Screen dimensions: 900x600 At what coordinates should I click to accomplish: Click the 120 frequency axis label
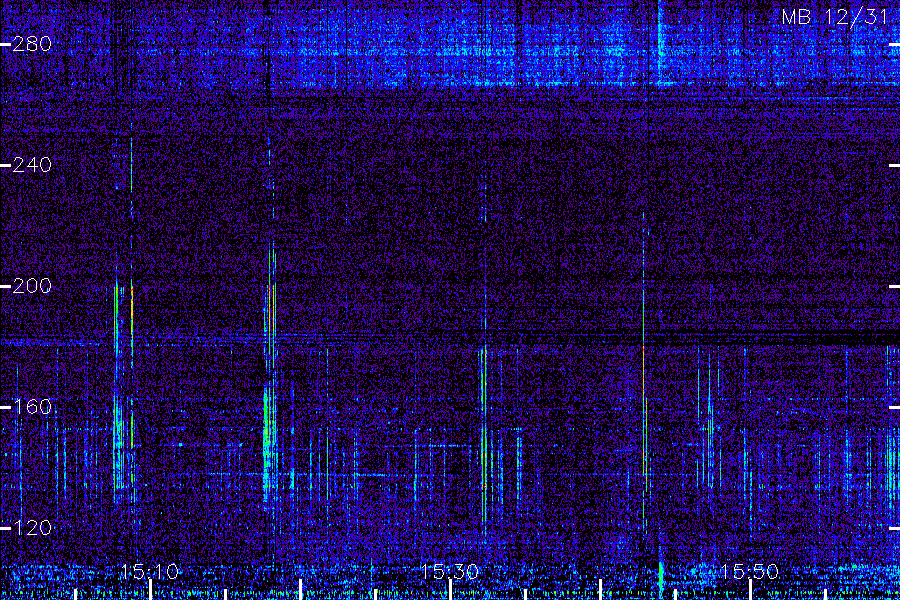(x=32, y=528)
